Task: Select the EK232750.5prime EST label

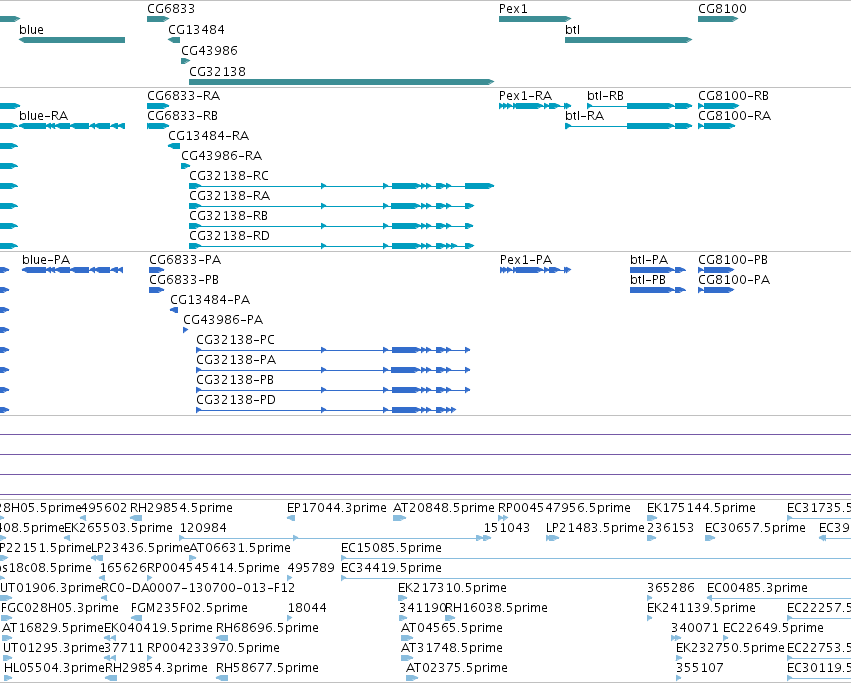Action: pos(731,648)
